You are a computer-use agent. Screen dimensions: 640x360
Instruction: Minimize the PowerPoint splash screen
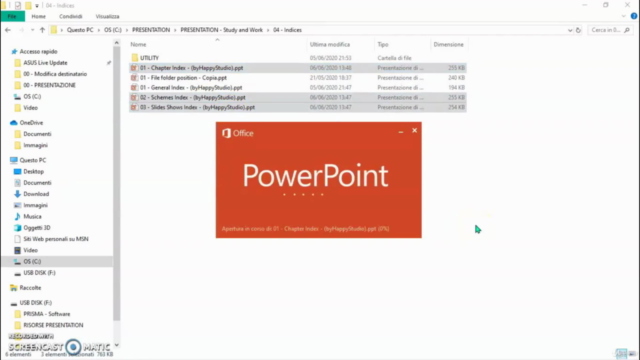point(400,131)
